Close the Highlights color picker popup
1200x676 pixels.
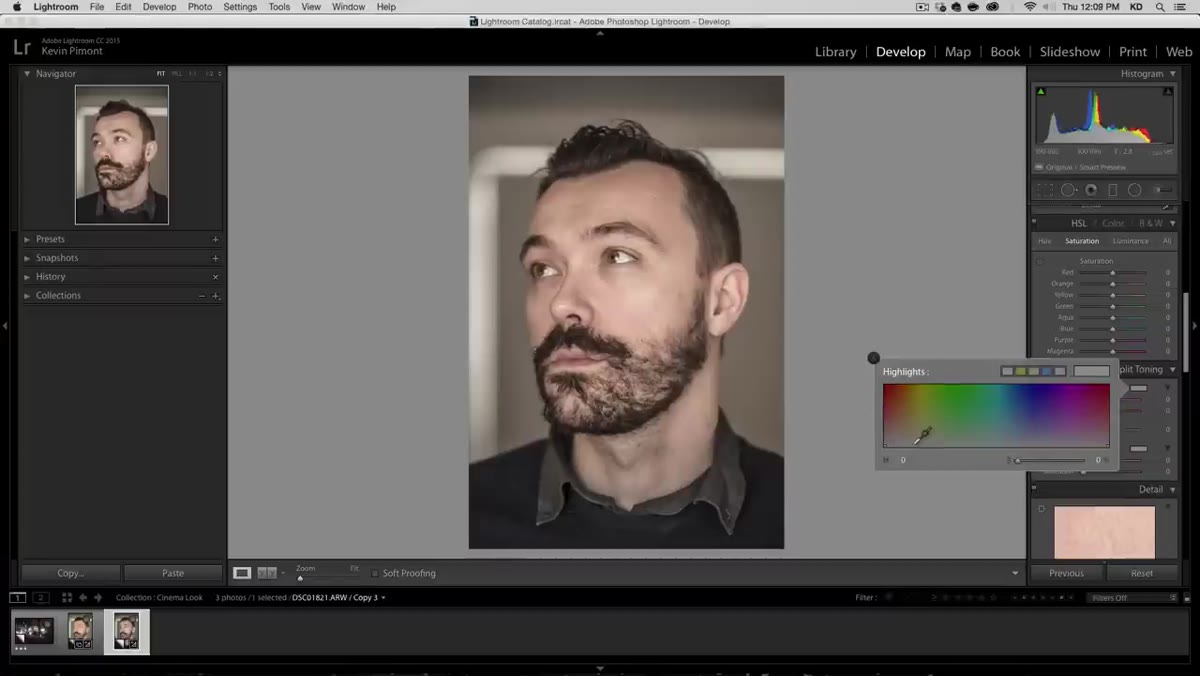874,358
